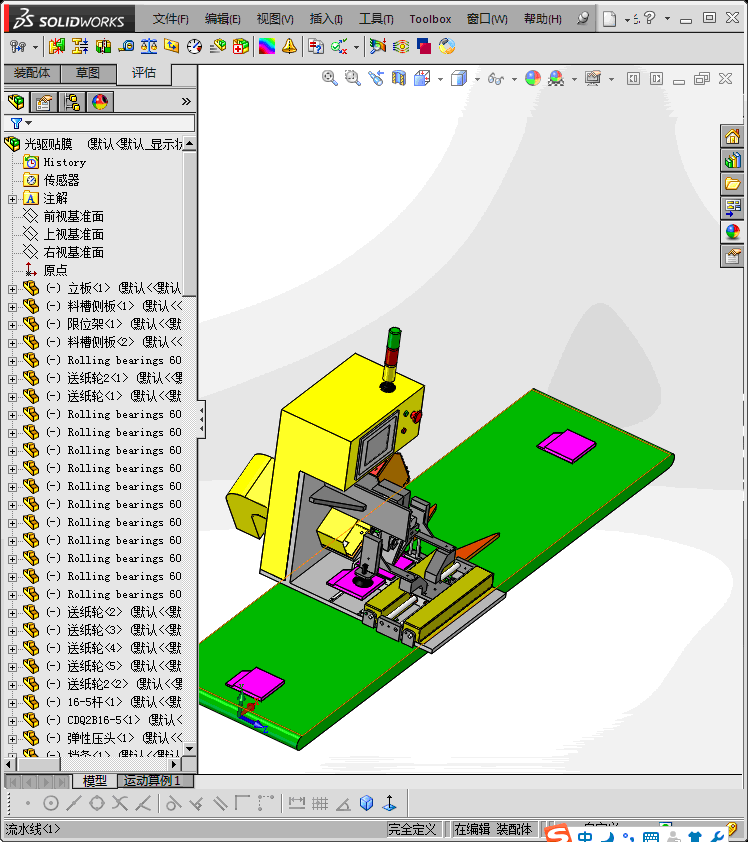This screenshot has width=748, height=842.
Task: Select the Measure tool
Action: [126, 47]
